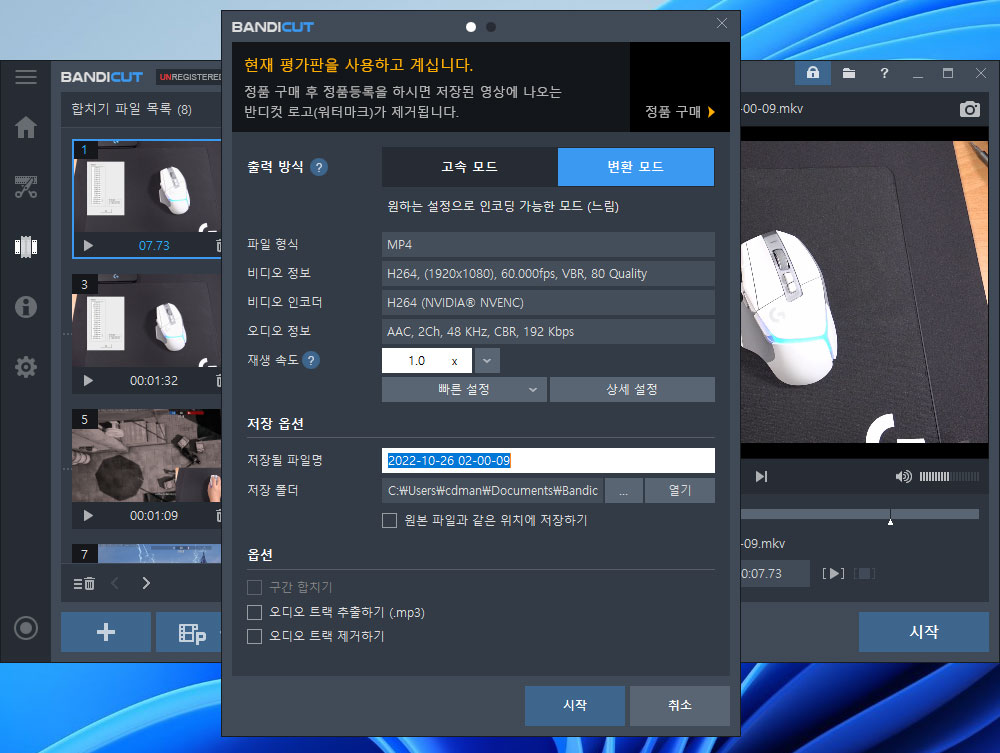1000x753 pixels.
Task: Mute audio with the speaker icon
Action: [903, 476]
